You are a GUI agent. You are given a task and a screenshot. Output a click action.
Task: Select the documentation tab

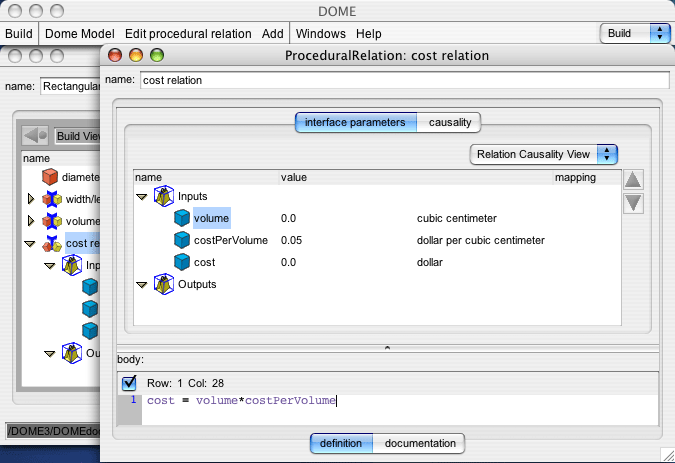[x=419, y=443]
